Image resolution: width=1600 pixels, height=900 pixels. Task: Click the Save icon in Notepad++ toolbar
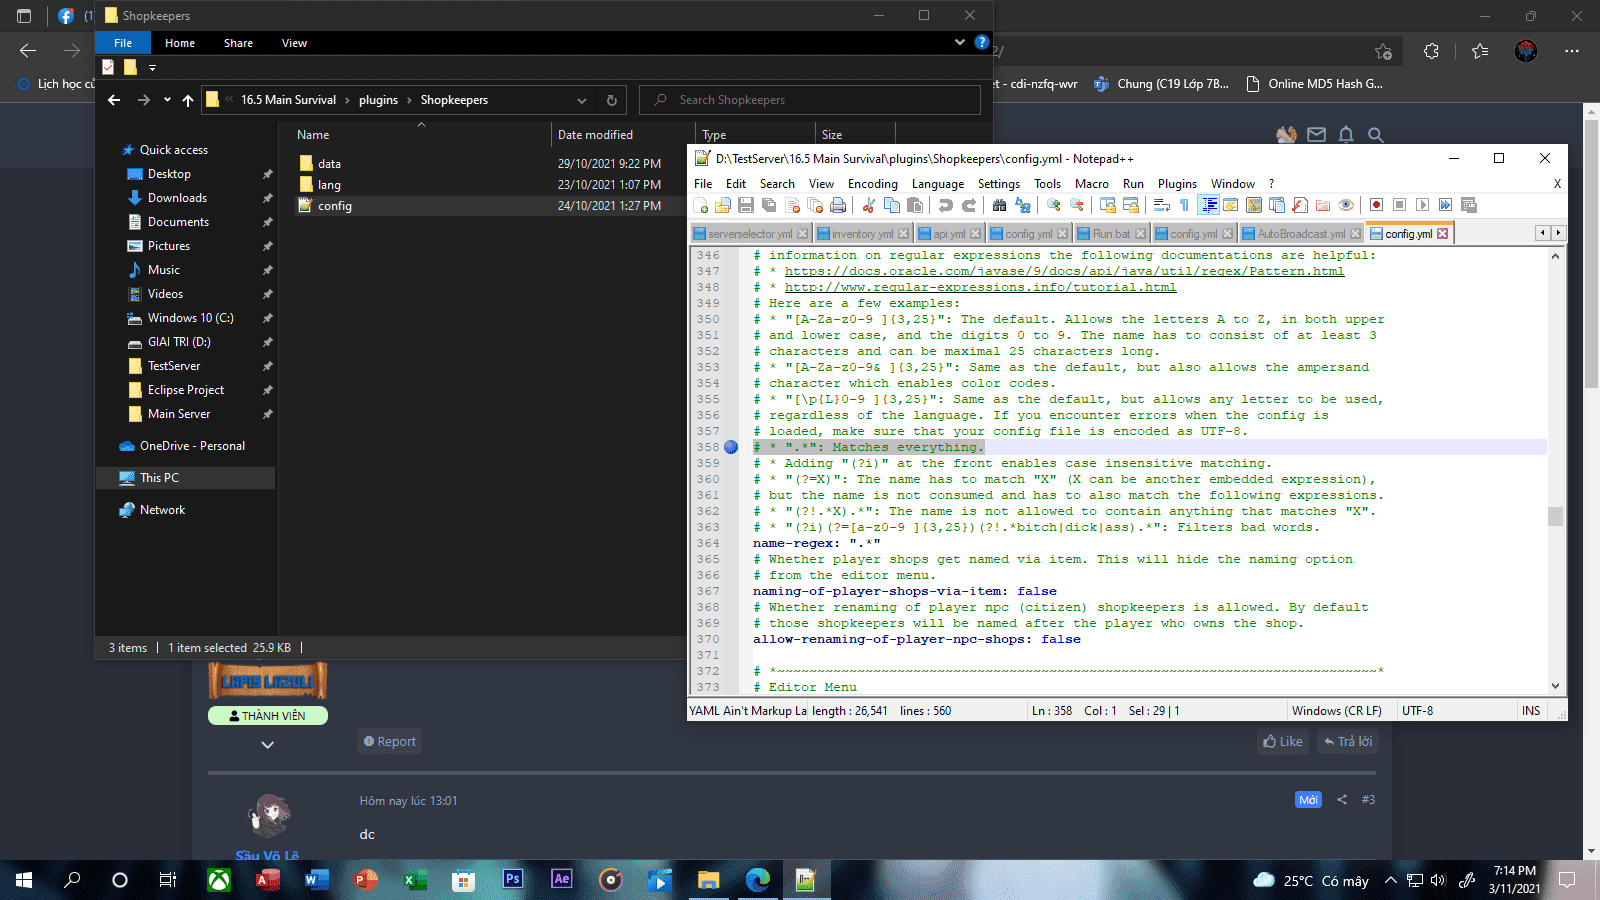pyautogui.click(x=746, y=205)
